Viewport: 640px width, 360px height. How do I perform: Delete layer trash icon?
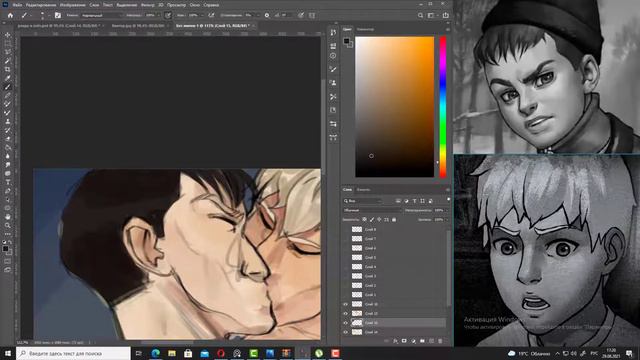click(x=440, y=341)
